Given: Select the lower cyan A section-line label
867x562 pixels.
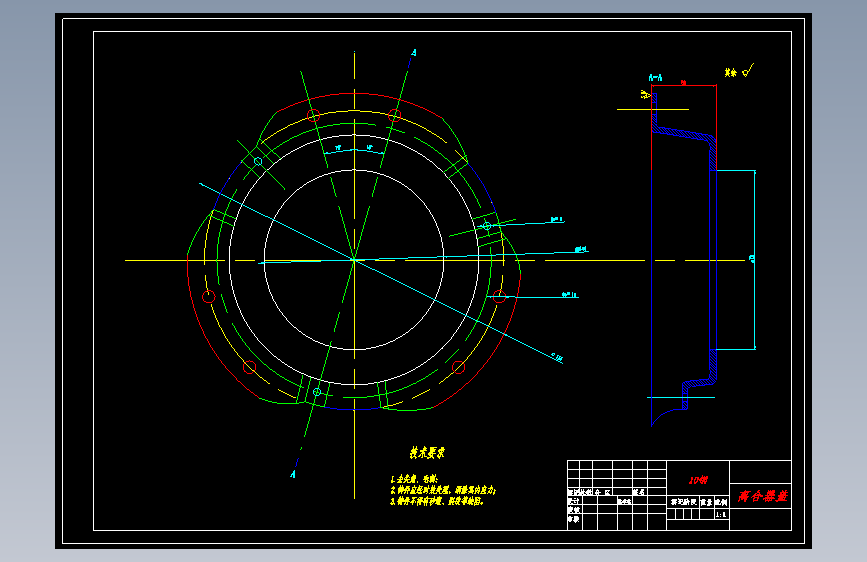Looking at the screenshot, I should pos(293,474).
